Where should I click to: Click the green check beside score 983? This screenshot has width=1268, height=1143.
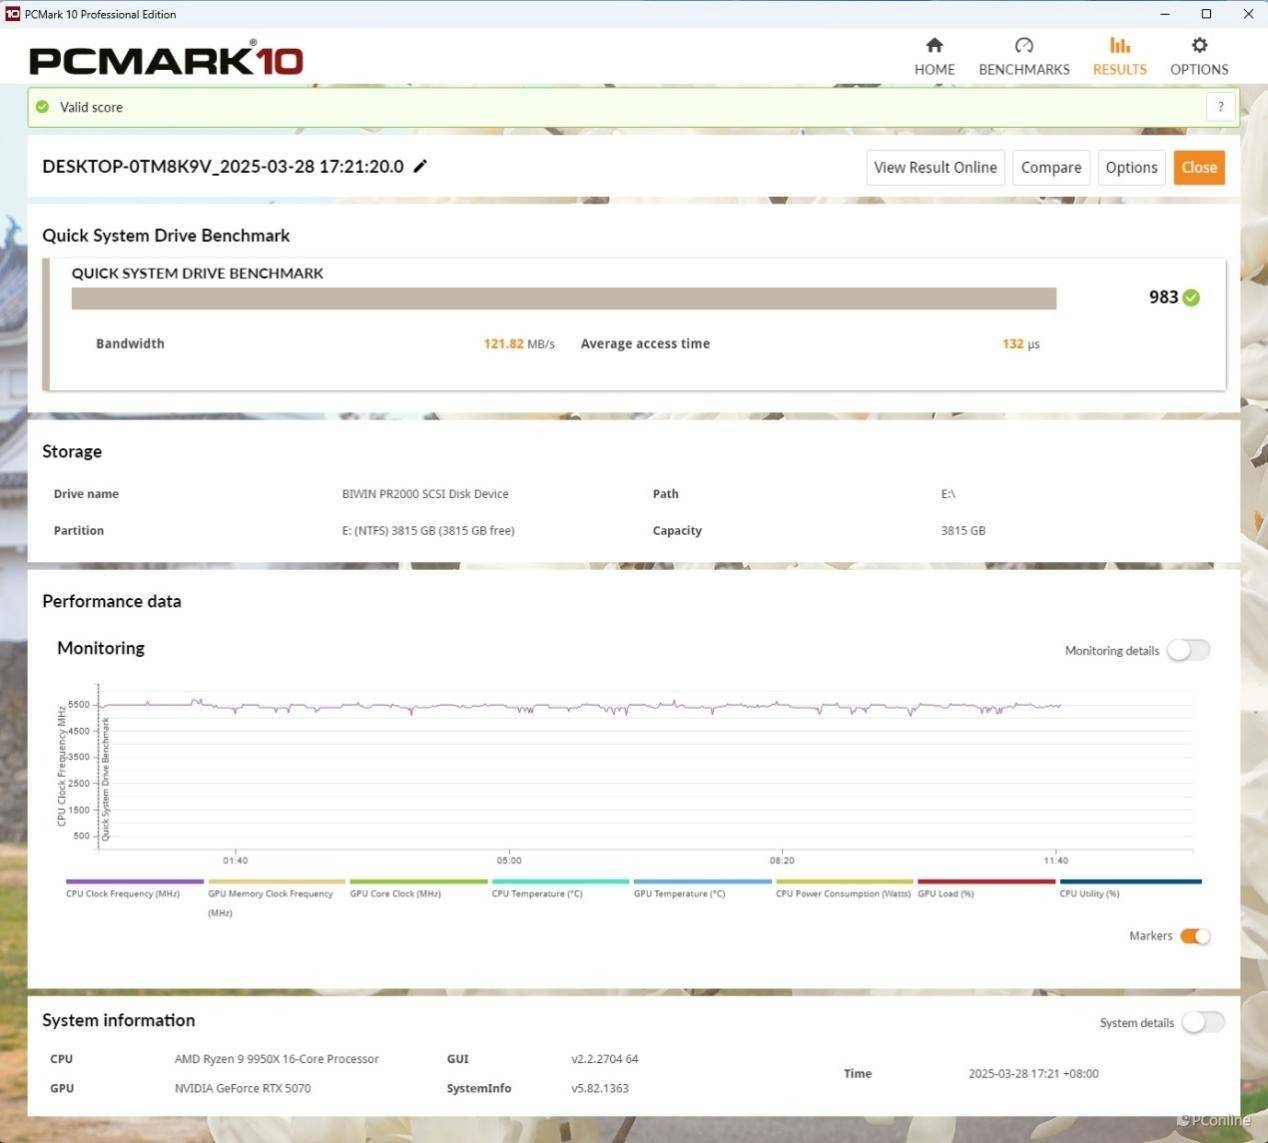[x=1191, y=297]
